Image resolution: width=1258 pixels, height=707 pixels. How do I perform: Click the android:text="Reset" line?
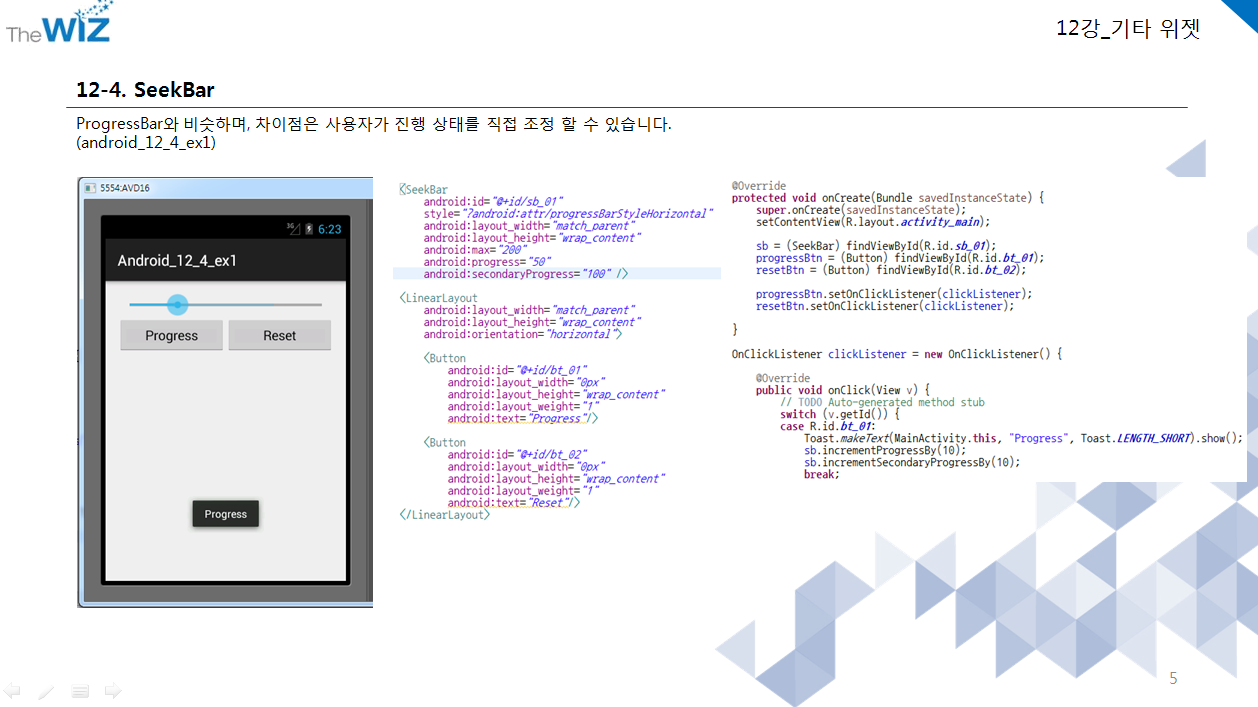coord(514,502)
